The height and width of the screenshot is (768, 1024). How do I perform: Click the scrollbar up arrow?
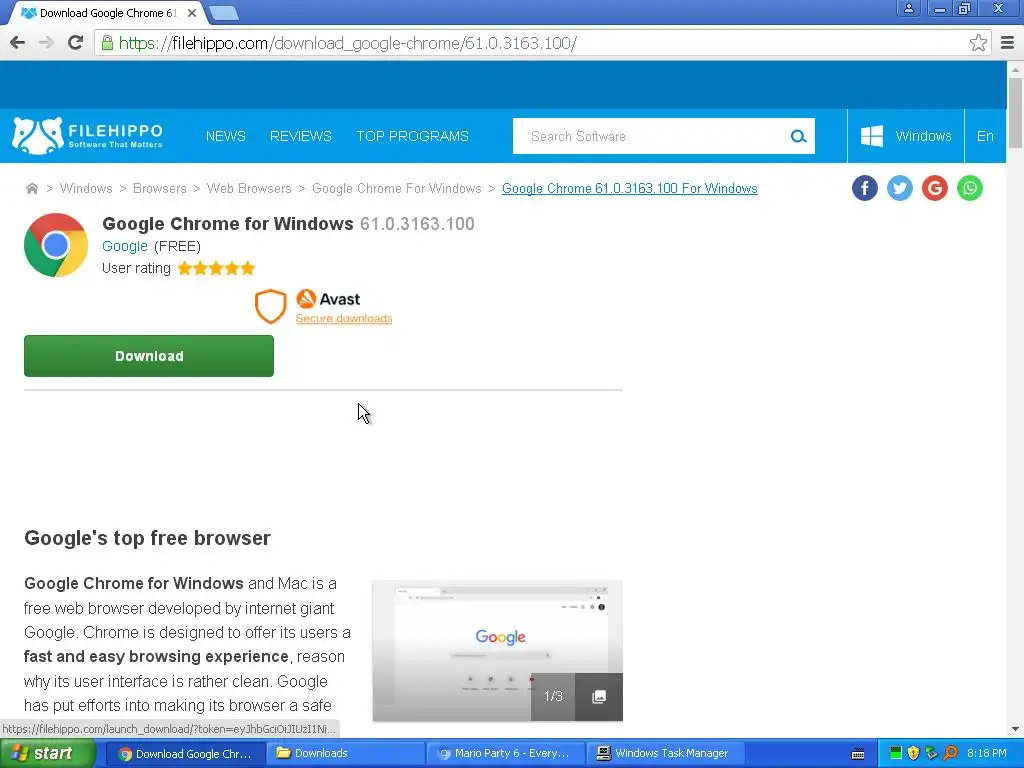(1015, 69)
